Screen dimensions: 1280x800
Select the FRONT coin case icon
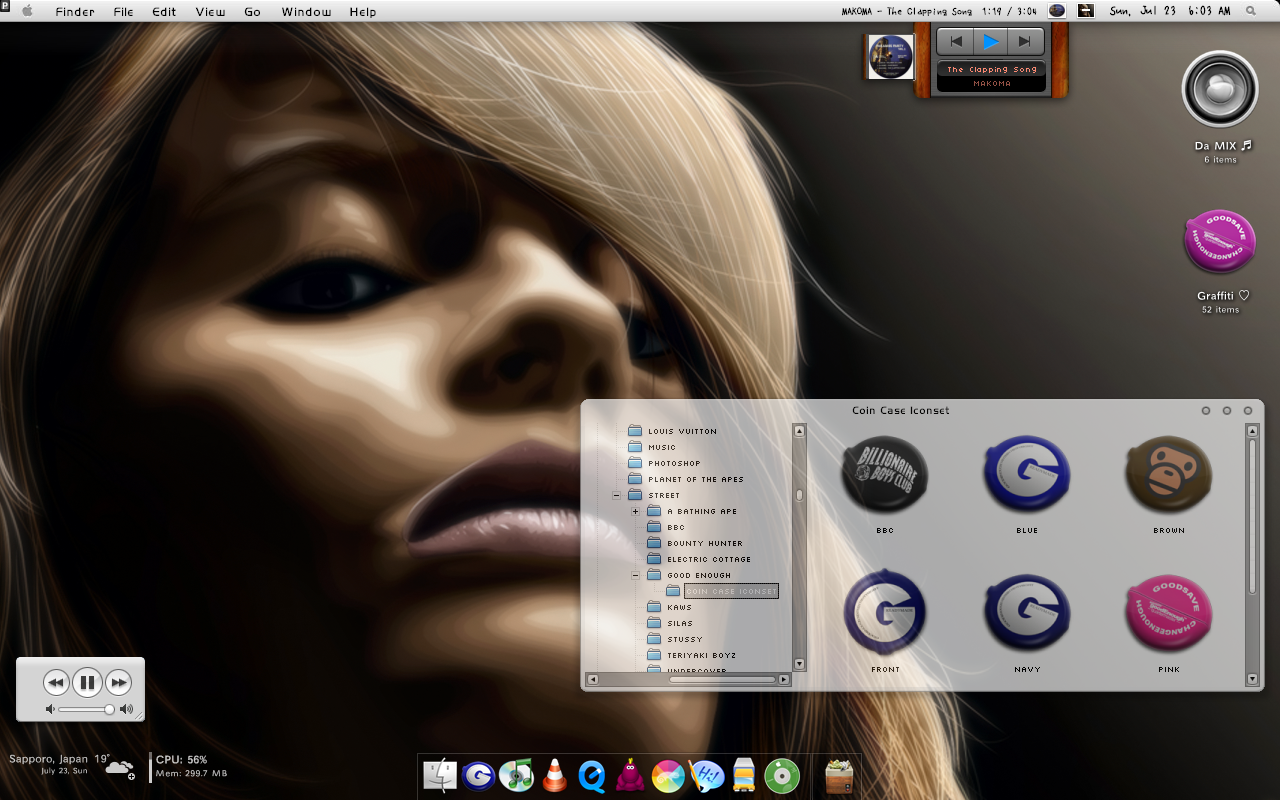click(x=885, y=612)
